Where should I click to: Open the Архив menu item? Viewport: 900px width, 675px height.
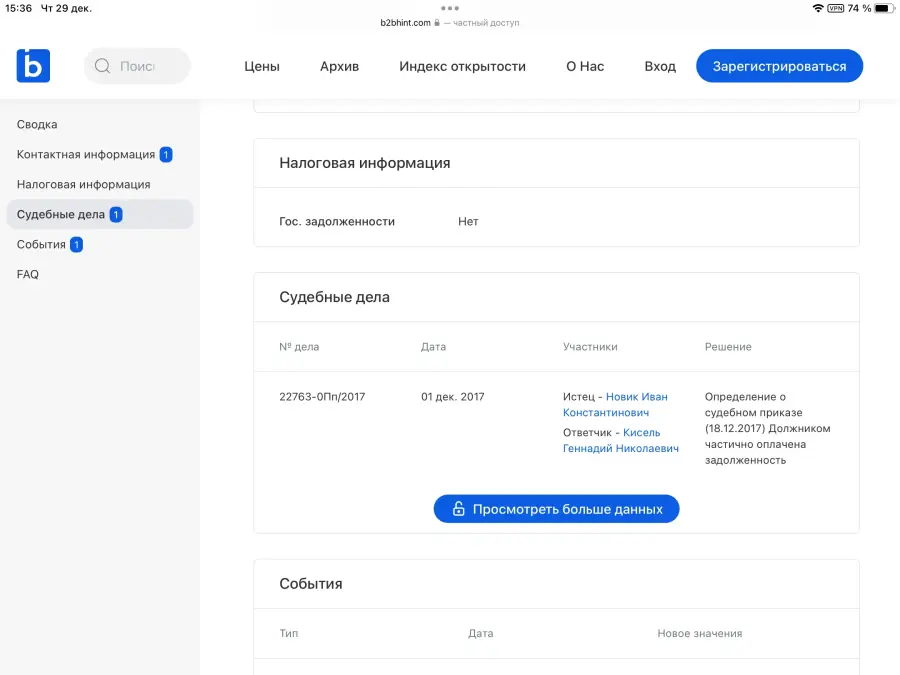coord(339,67)
